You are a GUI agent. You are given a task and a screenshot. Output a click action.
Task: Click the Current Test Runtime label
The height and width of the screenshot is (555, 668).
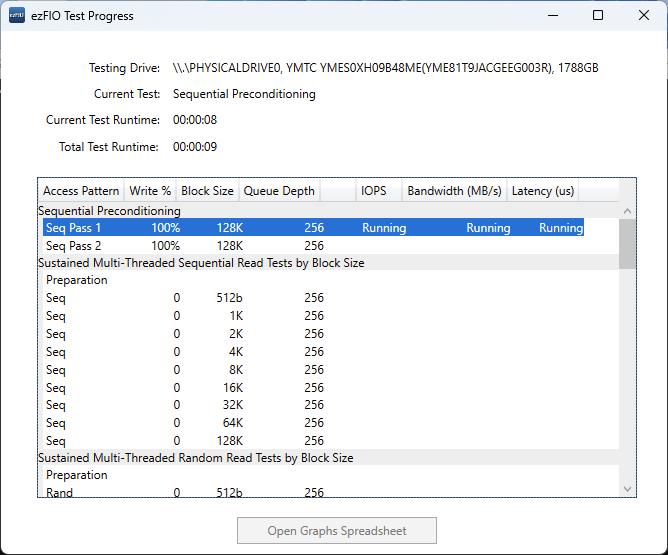pos(103,120)
